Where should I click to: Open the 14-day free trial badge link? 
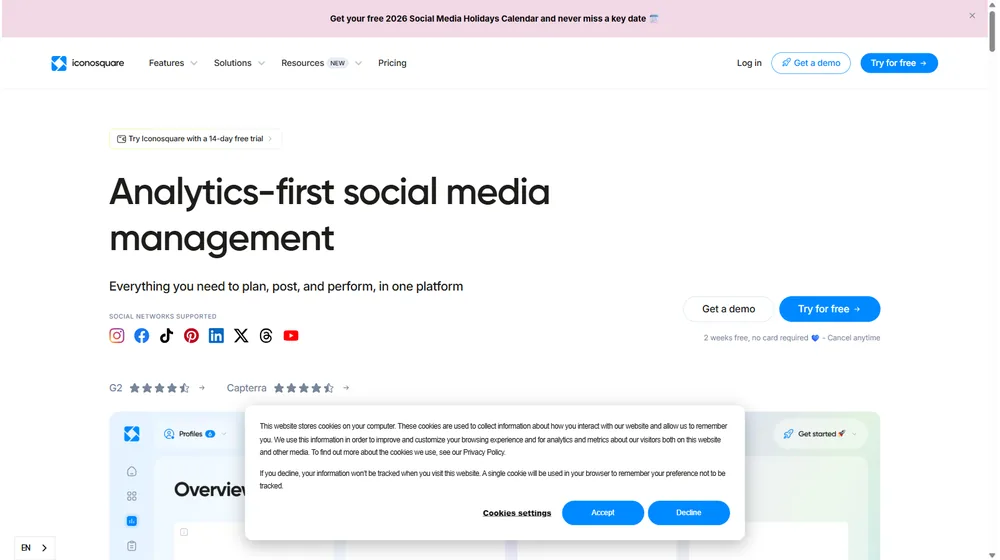tap(195, 138)
